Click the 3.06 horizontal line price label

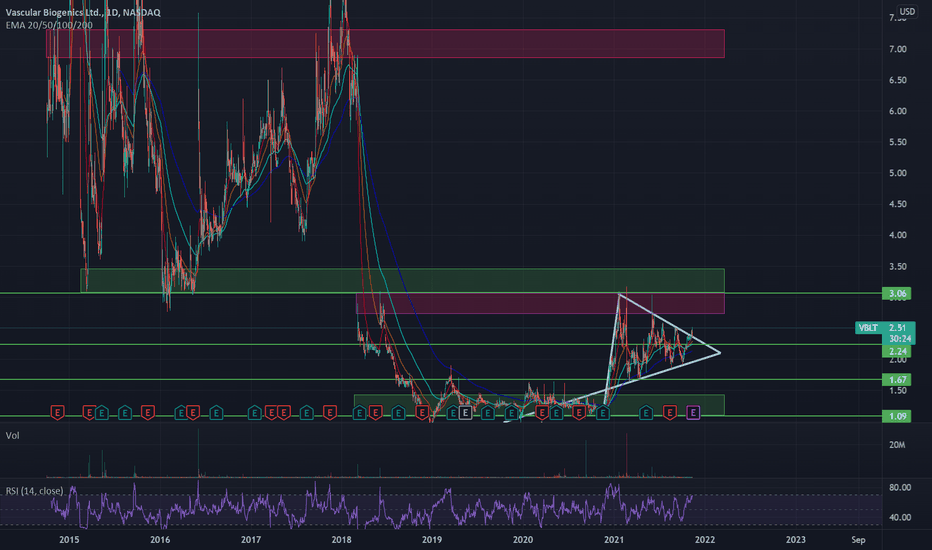pyautogui.click(x=897, y=293)
